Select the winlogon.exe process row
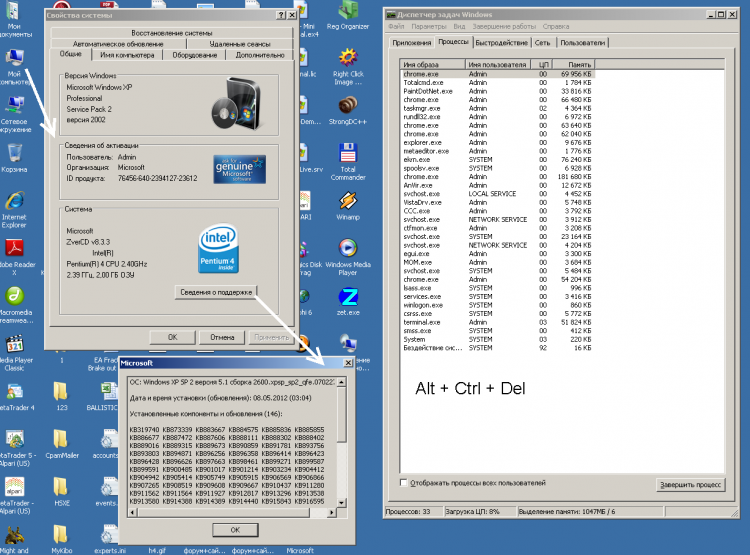 click(x=497, y=305)
